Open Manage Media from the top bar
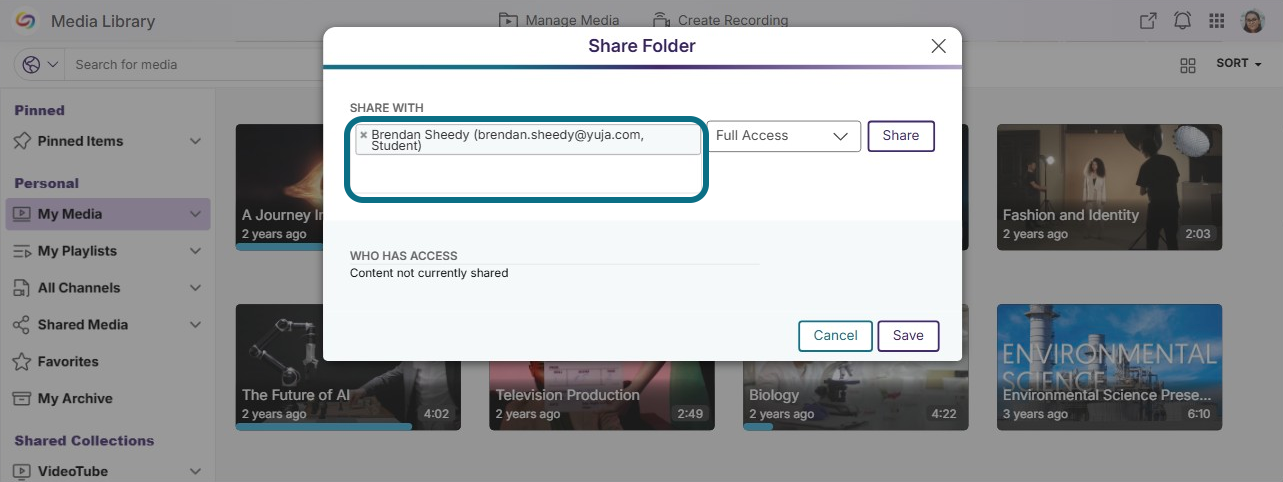Screen dimensions: 1283x482 (560, 20)
